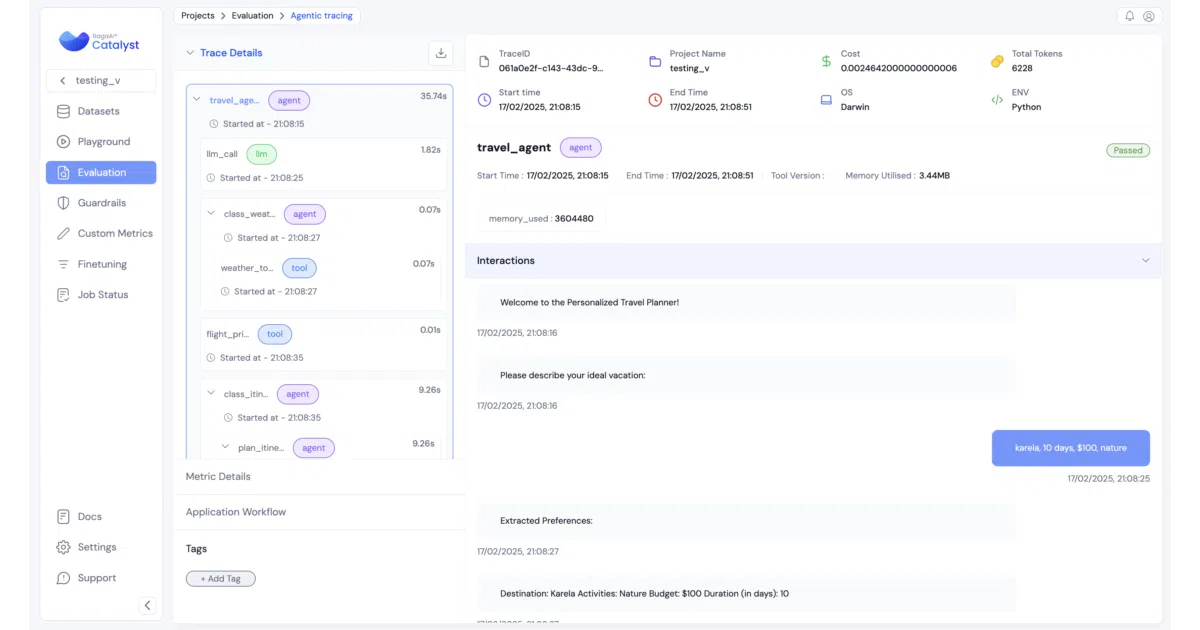Collapse the travel_agent tree node
The image size is (1200, 630).
coord(197,100)
